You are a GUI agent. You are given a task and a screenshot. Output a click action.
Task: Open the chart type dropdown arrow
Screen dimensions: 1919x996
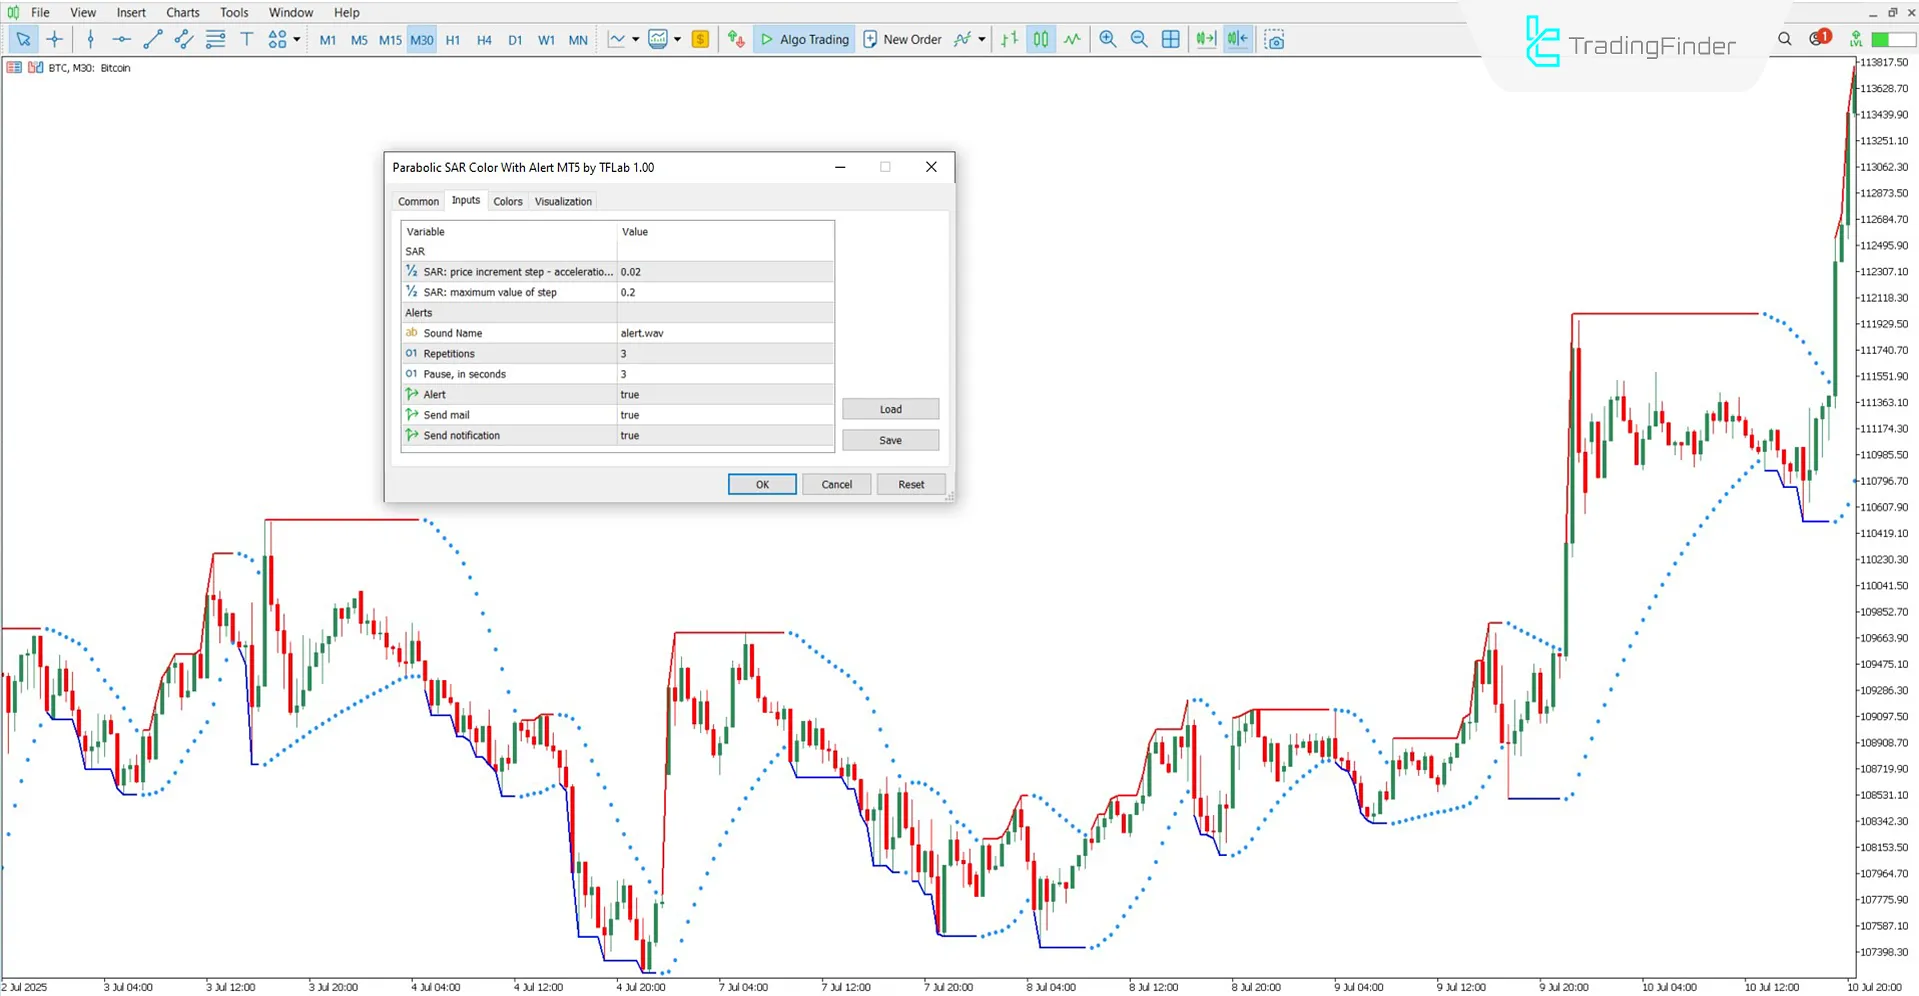pyautogui.click(x=634, y=39)
